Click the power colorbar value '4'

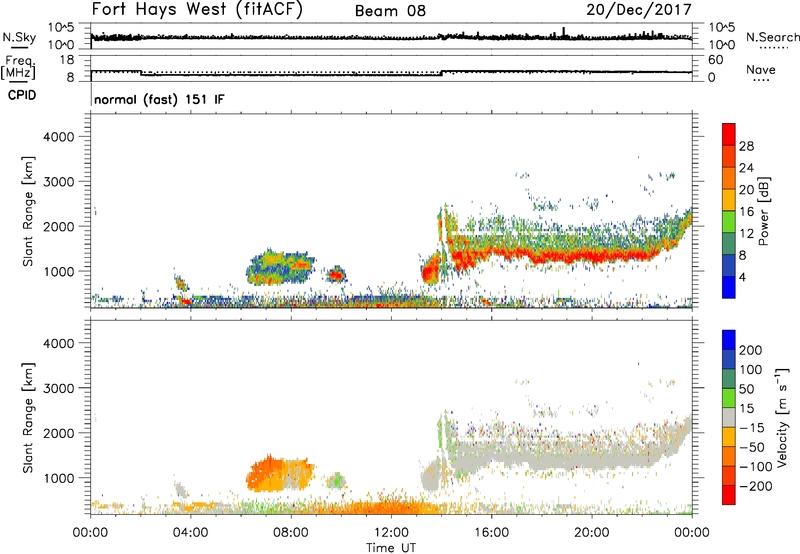point(742,277)
